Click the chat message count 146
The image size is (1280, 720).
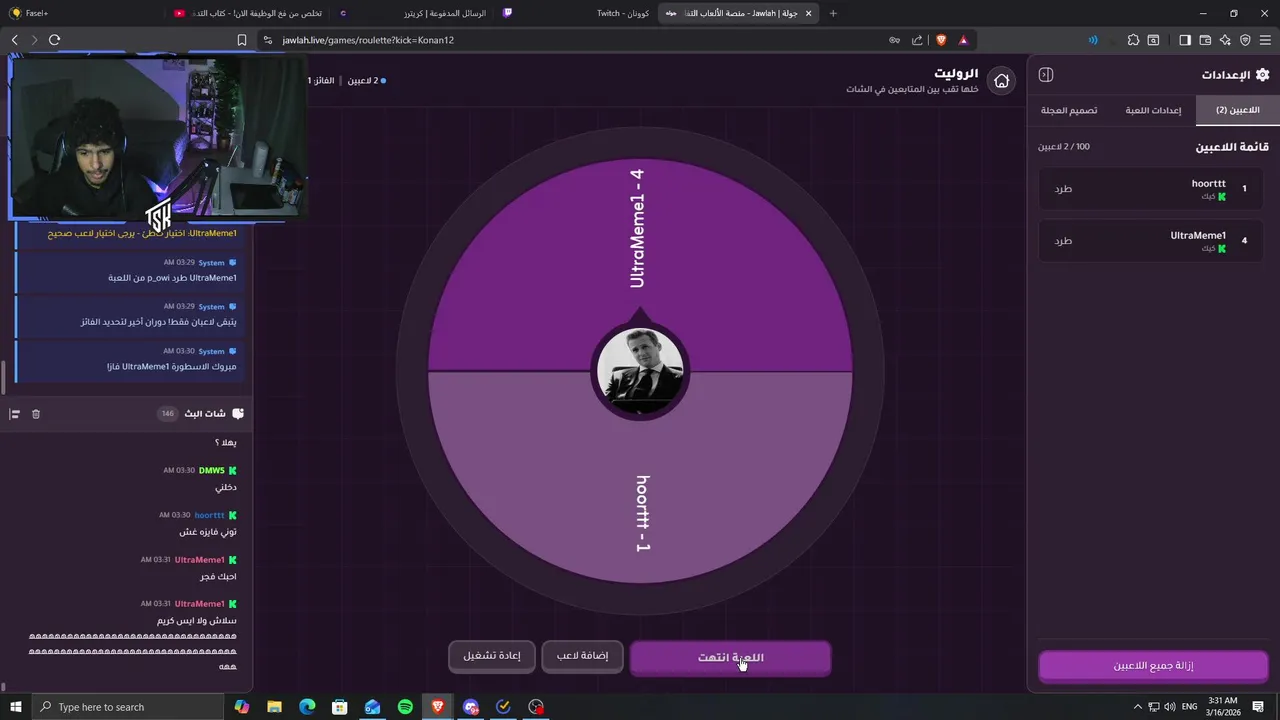[x=167, y=413]
